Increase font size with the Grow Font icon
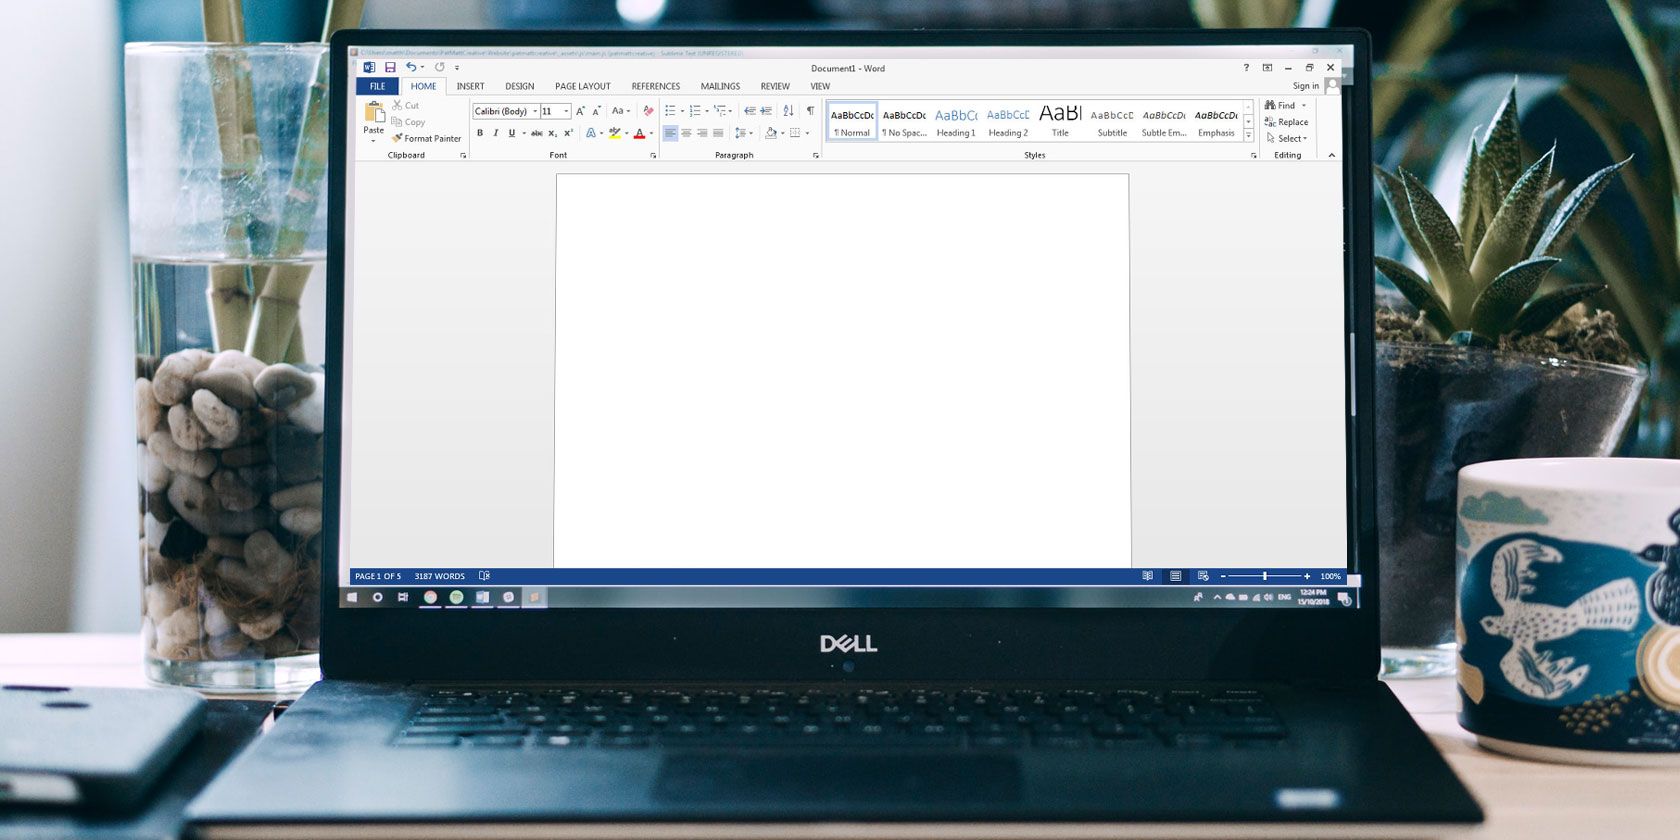1680x840 pixels. click(x=580, y=111)
